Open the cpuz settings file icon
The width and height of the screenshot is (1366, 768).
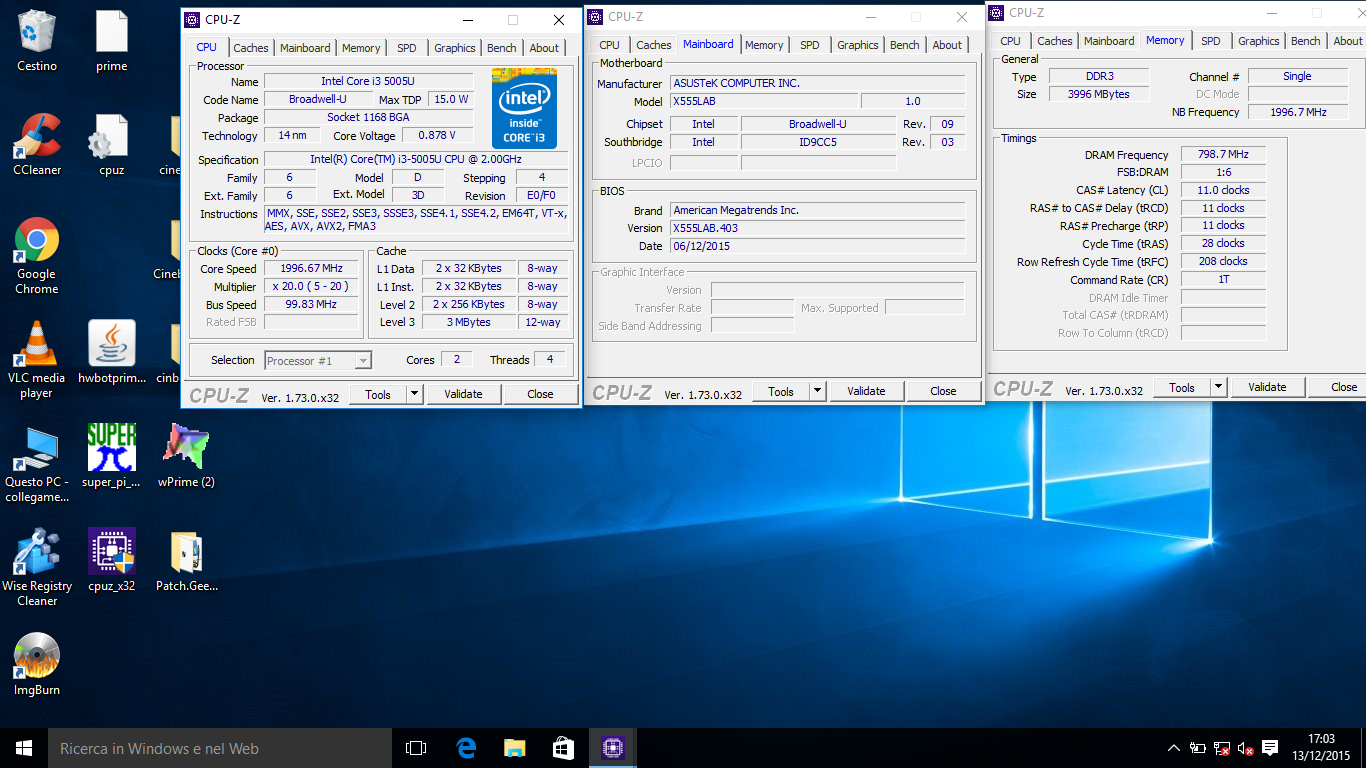point(111,145)
